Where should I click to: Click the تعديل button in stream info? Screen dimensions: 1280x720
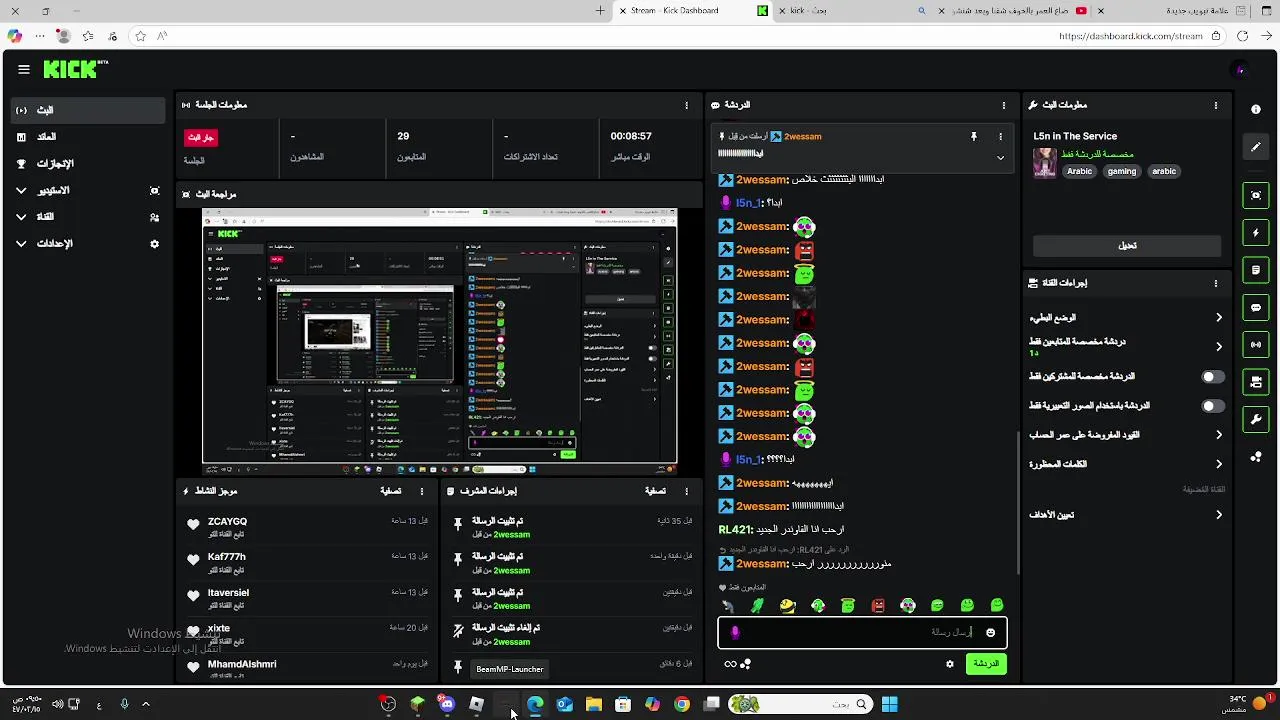click(x=1127, y=246)
